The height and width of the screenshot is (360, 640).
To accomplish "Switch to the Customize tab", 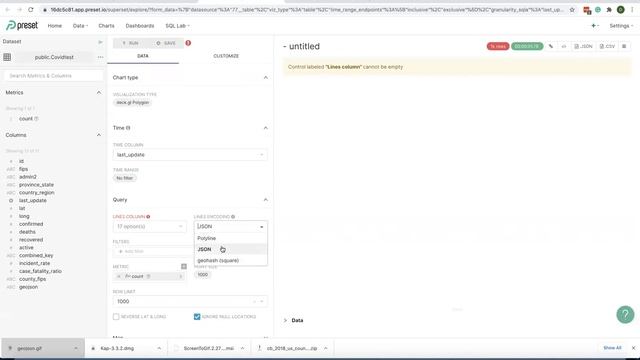I will click(x=226, y=56).
